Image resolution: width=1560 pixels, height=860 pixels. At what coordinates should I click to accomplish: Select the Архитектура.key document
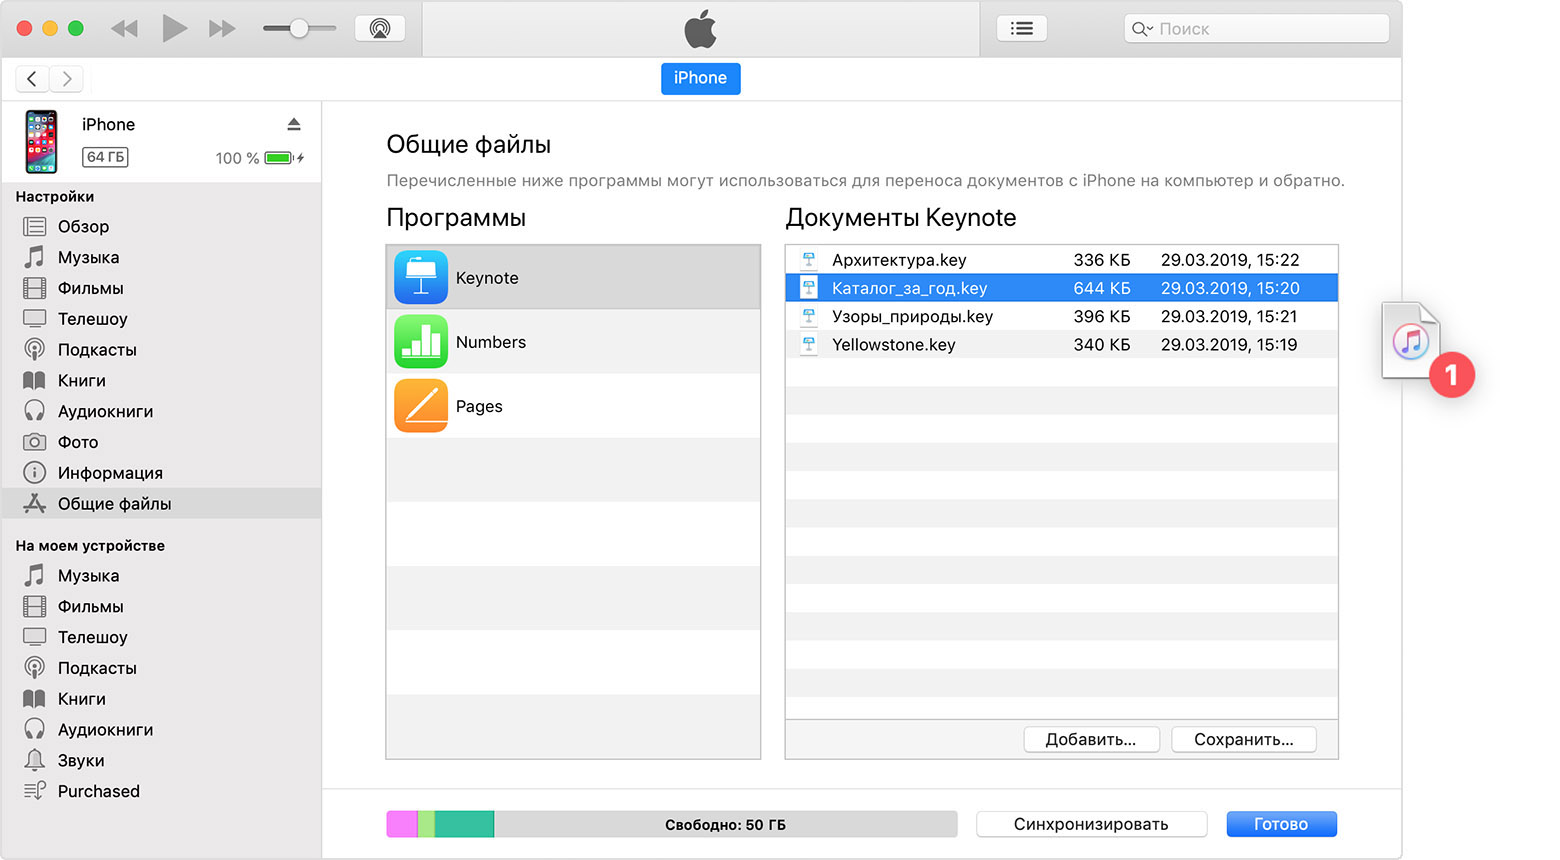(x=1061, y=260)
